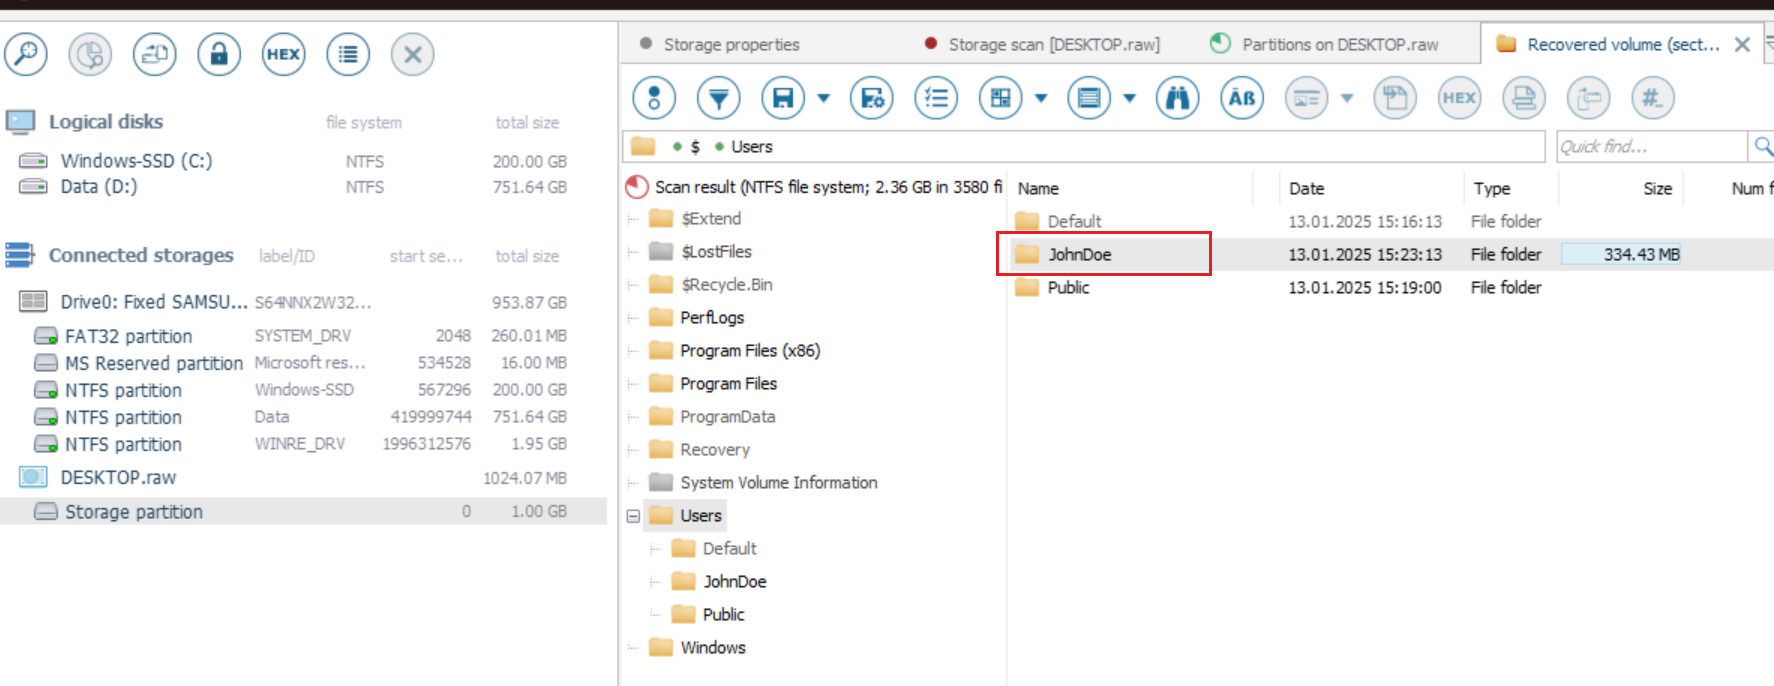1774x686 pixels.
Task: Click the binoculars find icon
Action: coord(1177,98)
